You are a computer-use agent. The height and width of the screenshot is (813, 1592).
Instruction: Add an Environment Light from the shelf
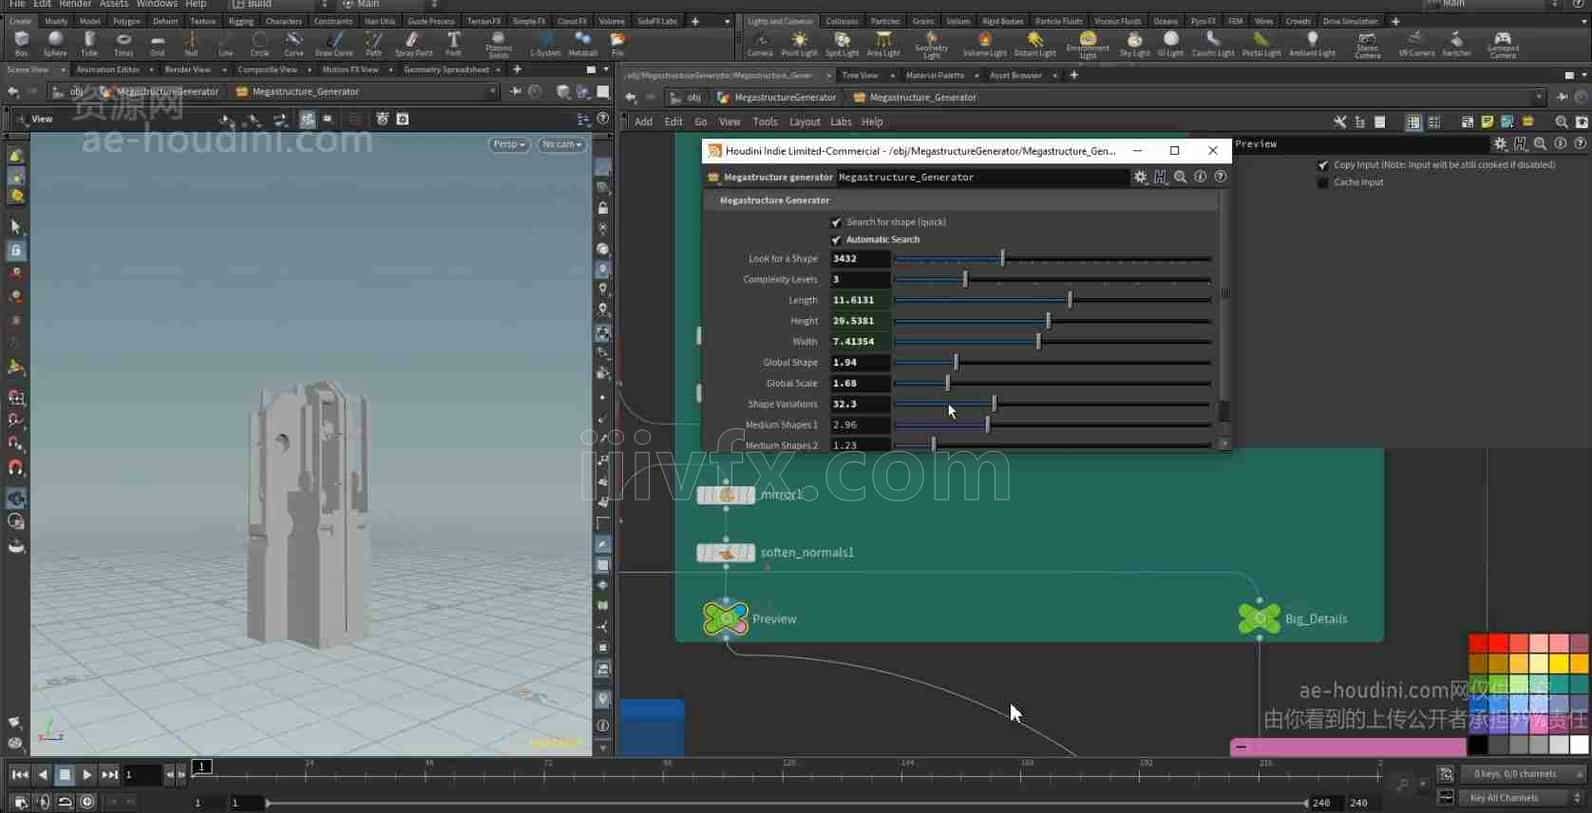click(x=1087, y=44)
